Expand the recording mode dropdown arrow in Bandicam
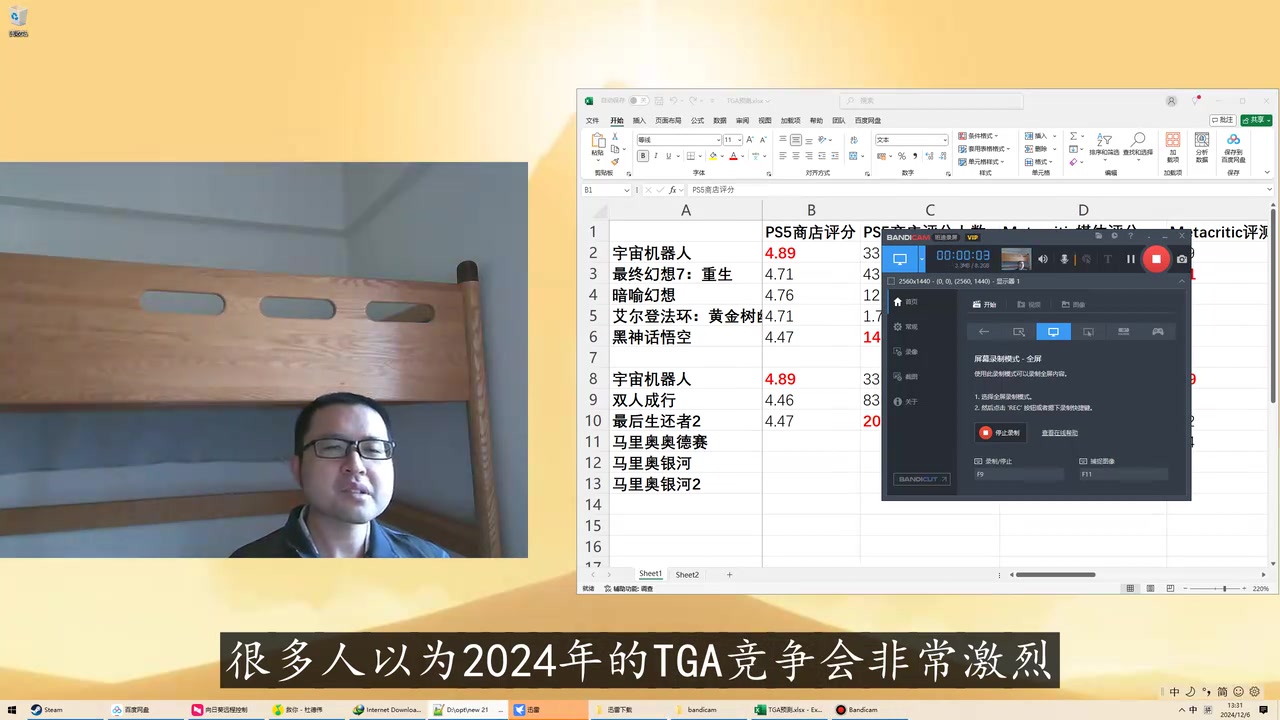Screen dimensions: 1280x720 coord(922,259)
